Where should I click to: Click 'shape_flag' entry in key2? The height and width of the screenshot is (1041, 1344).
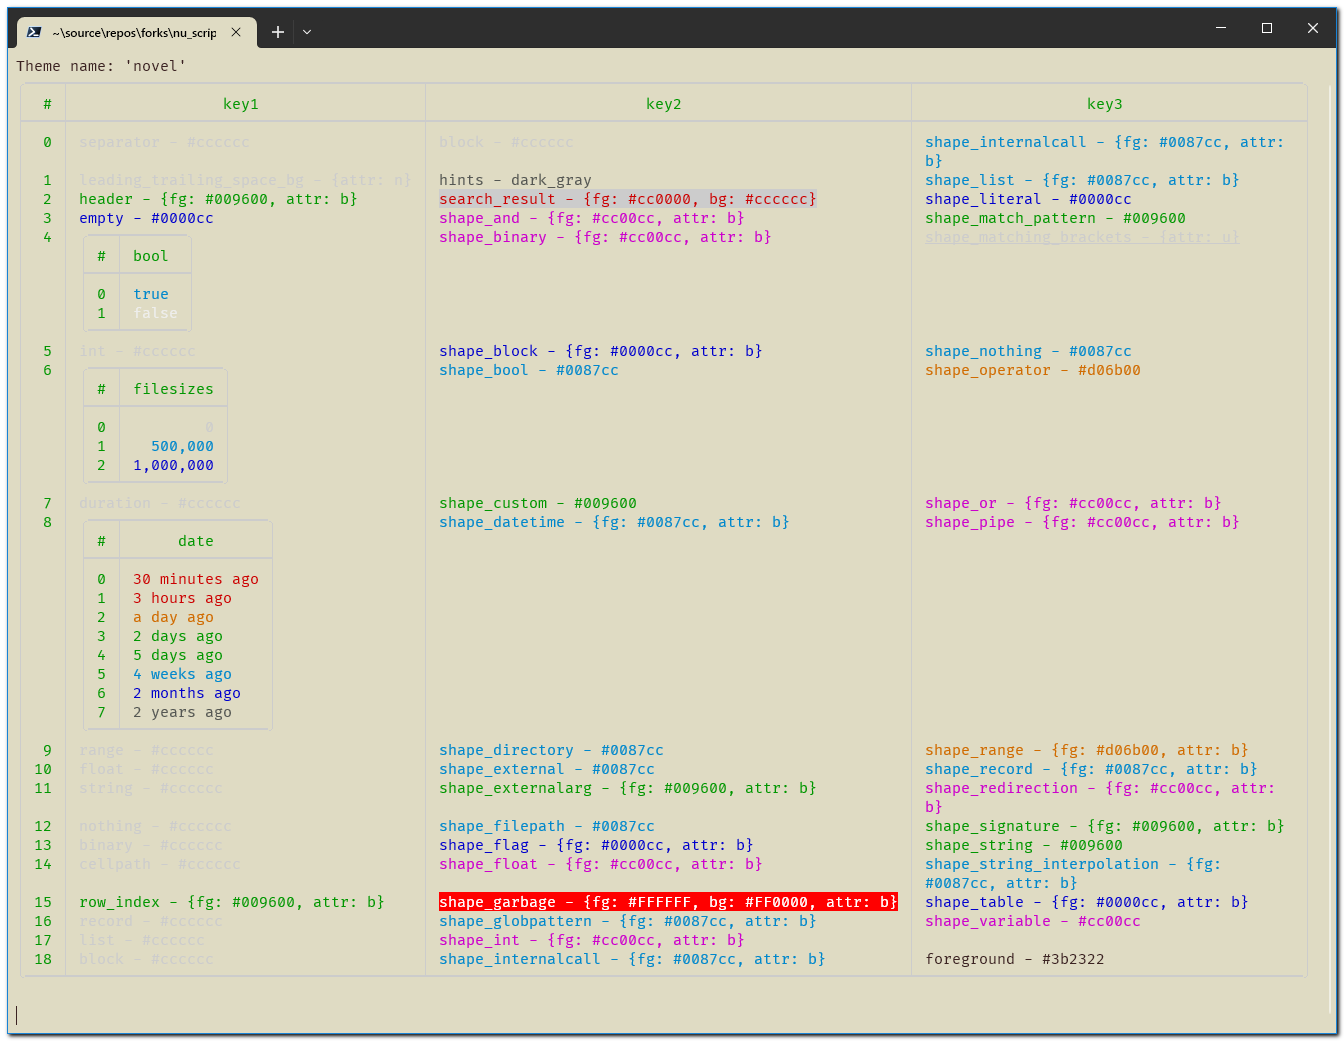(x=596, y=845)
